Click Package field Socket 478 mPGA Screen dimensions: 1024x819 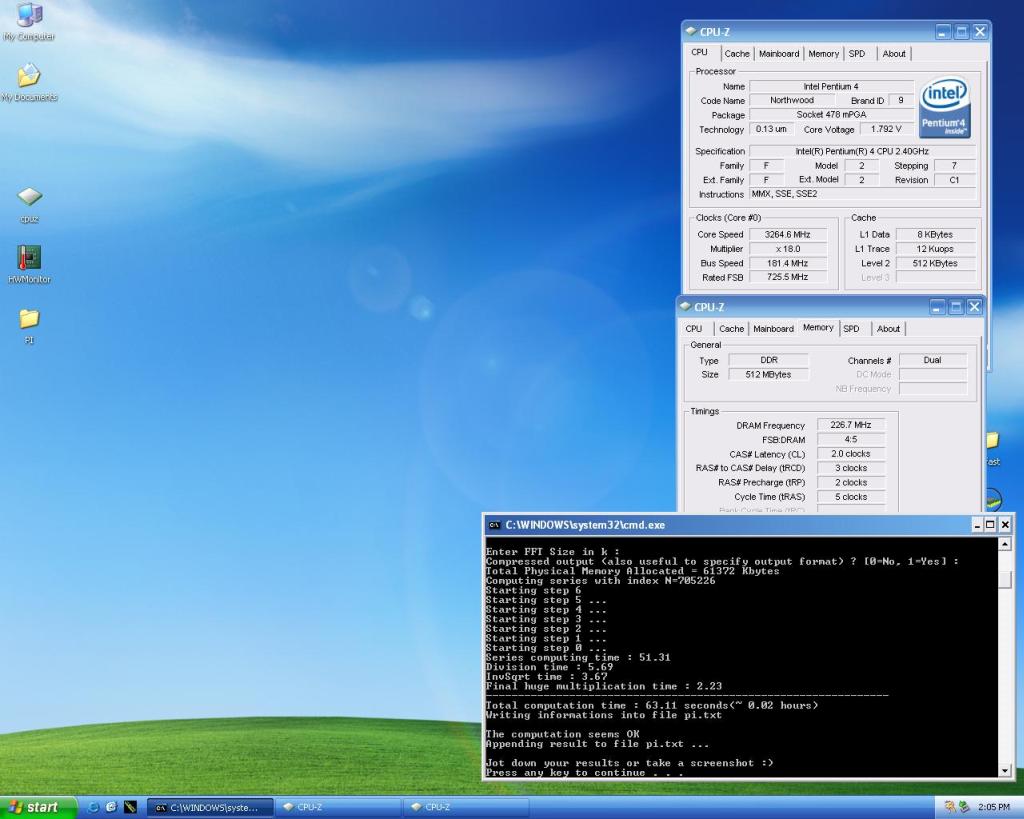pyautogui.click(x=831, y=115)
